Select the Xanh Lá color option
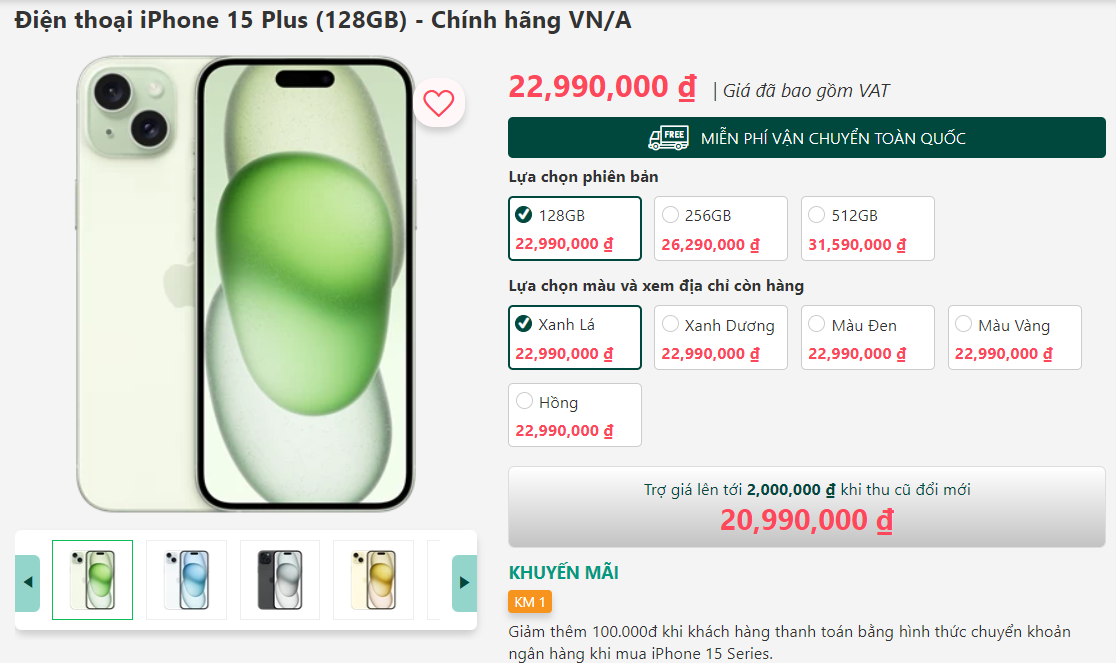Viewport: 1116px width, 663px height. pyautogui.click(x=574, y=338)
